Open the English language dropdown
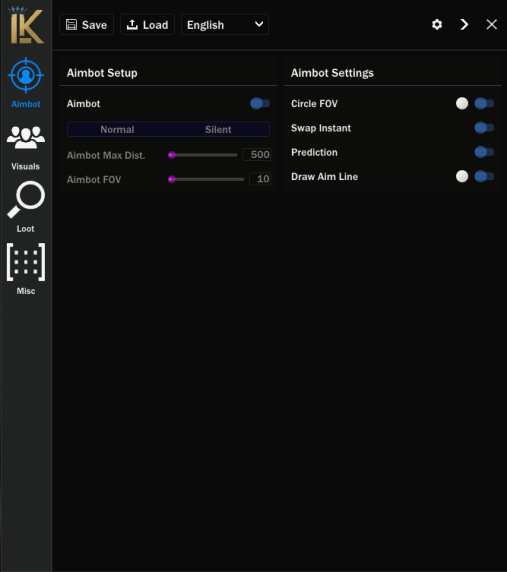This screenshot has height=572, width=507. click(x=225, y=24)
